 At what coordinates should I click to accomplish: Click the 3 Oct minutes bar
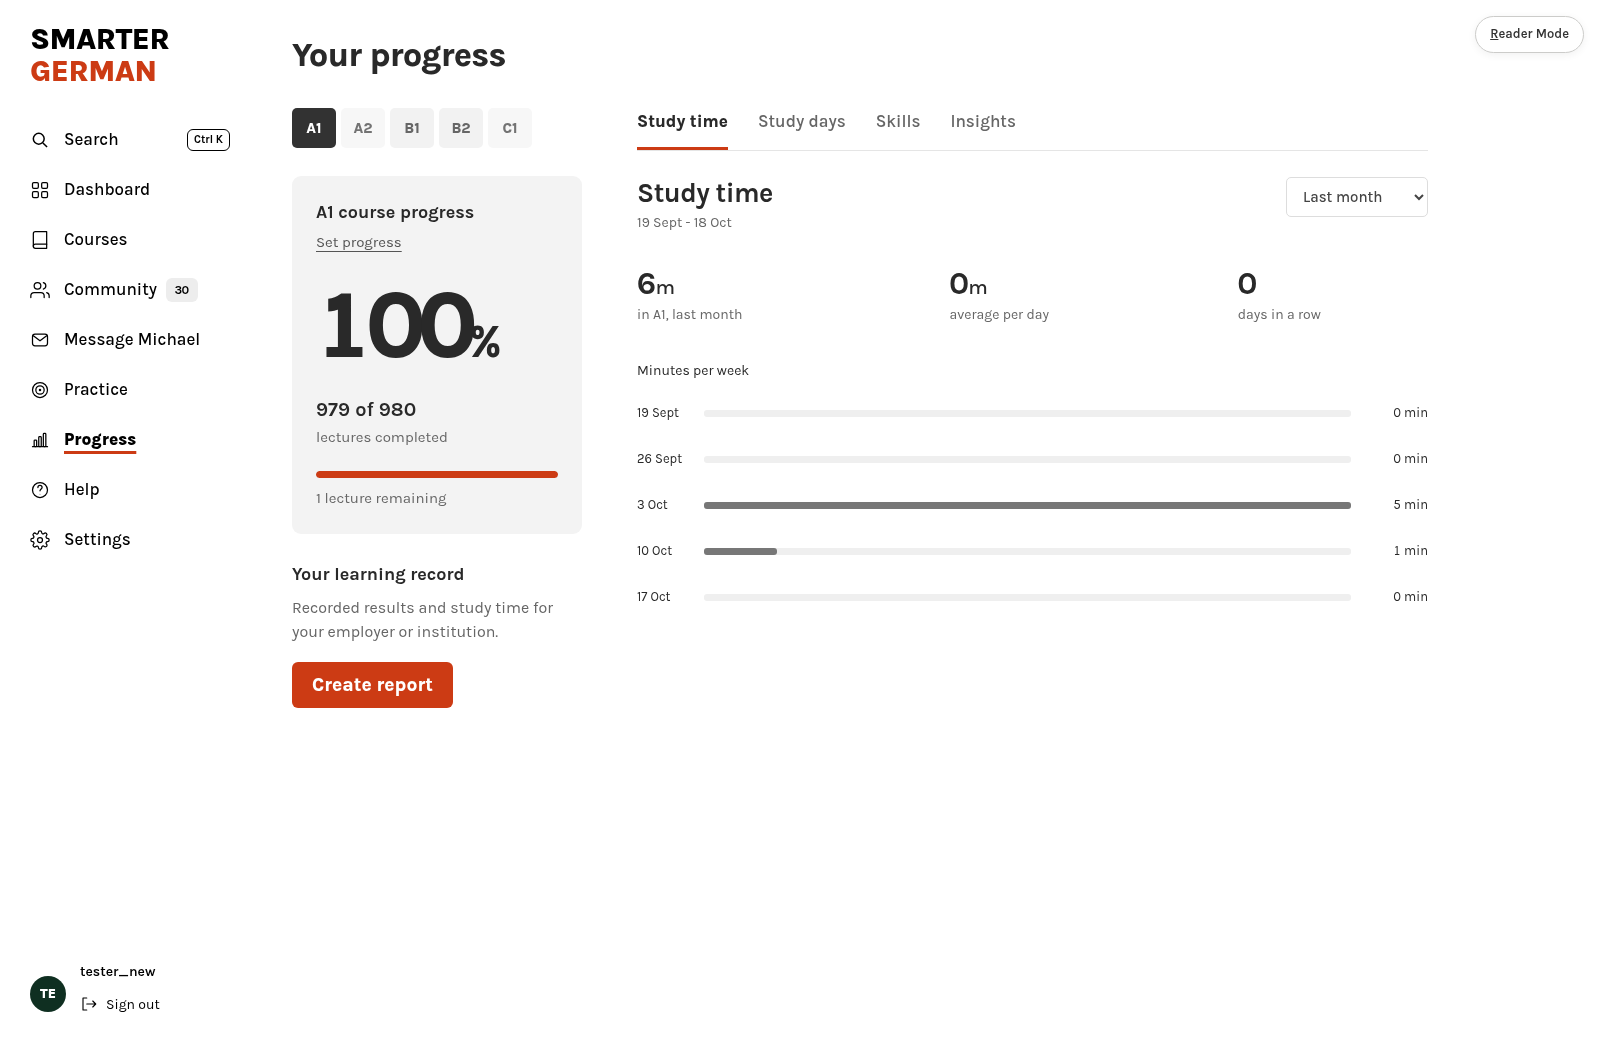pos(1027,505)
